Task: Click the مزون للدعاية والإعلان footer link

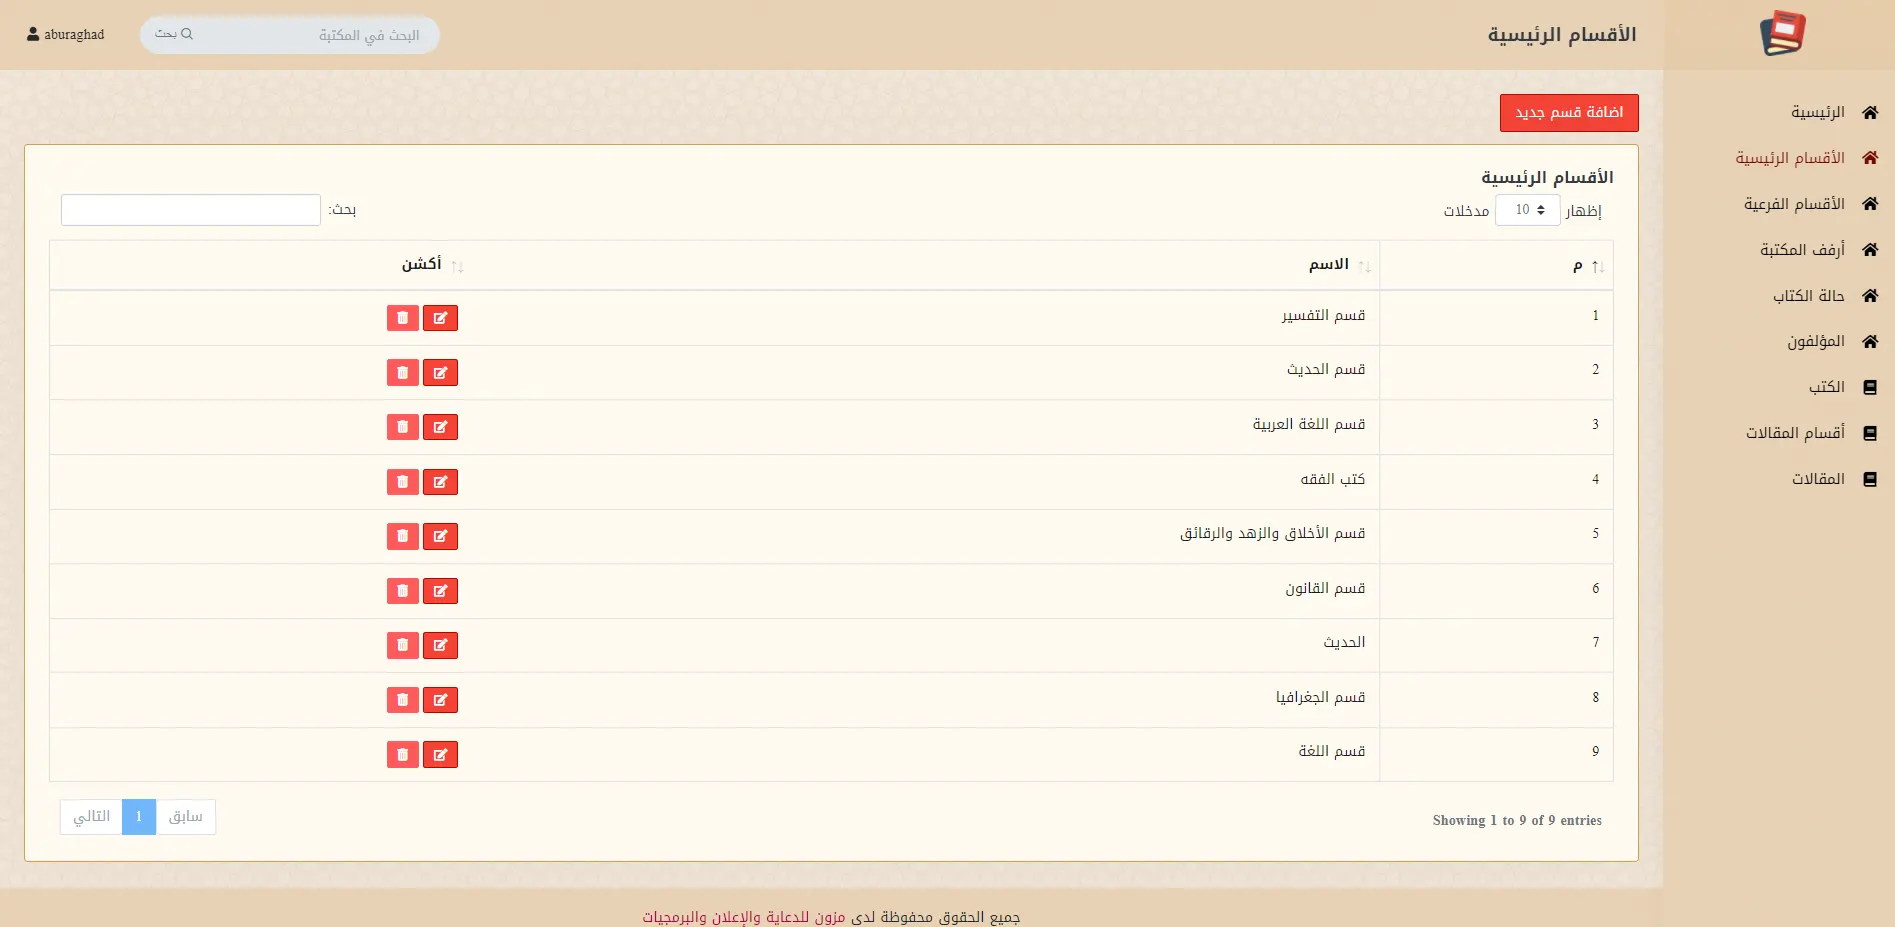Action: (x=743, y=917)
